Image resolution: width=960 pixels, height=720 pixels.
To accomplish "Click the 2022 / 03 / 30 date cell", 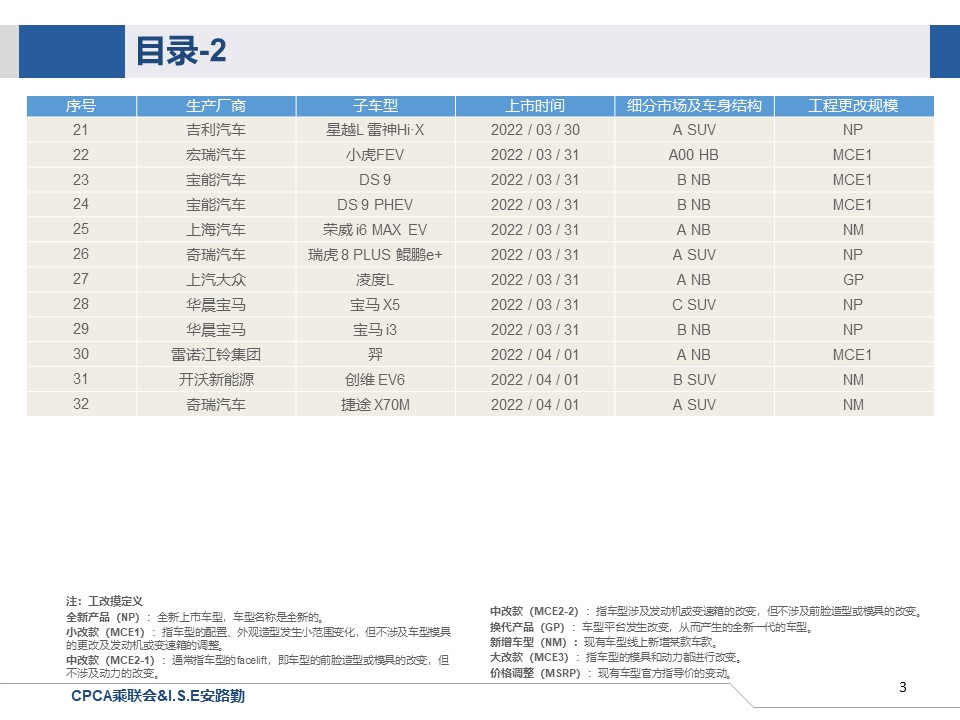I will pyautogui.click(x=535, y=130).
